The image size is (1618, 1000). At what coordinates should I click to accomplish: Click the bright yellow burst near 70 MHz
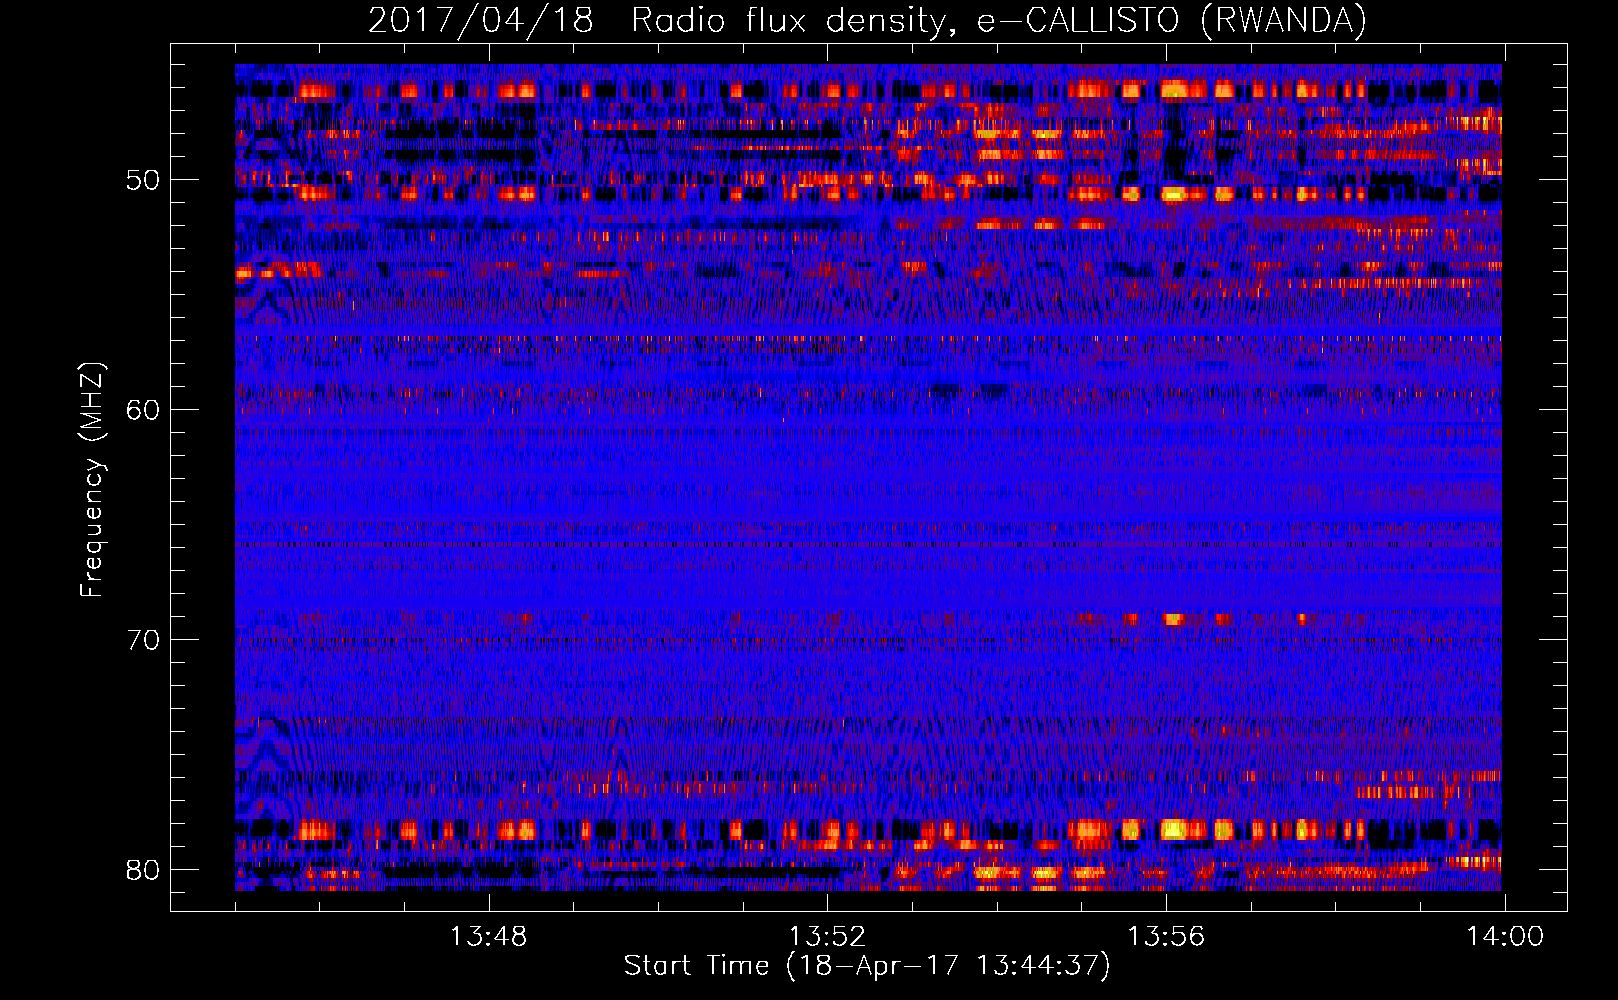coord(1173,619)
